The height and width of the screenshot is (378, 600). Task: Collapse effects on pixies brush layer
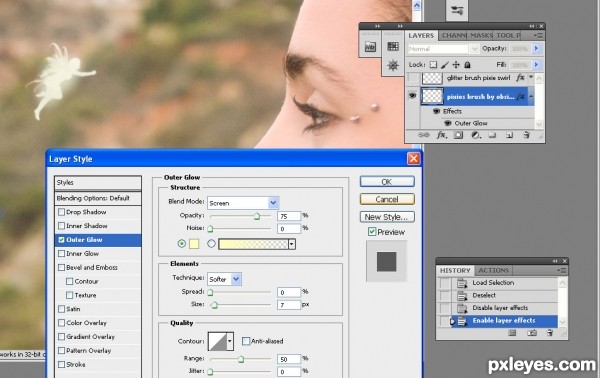(x=531, y=96)
